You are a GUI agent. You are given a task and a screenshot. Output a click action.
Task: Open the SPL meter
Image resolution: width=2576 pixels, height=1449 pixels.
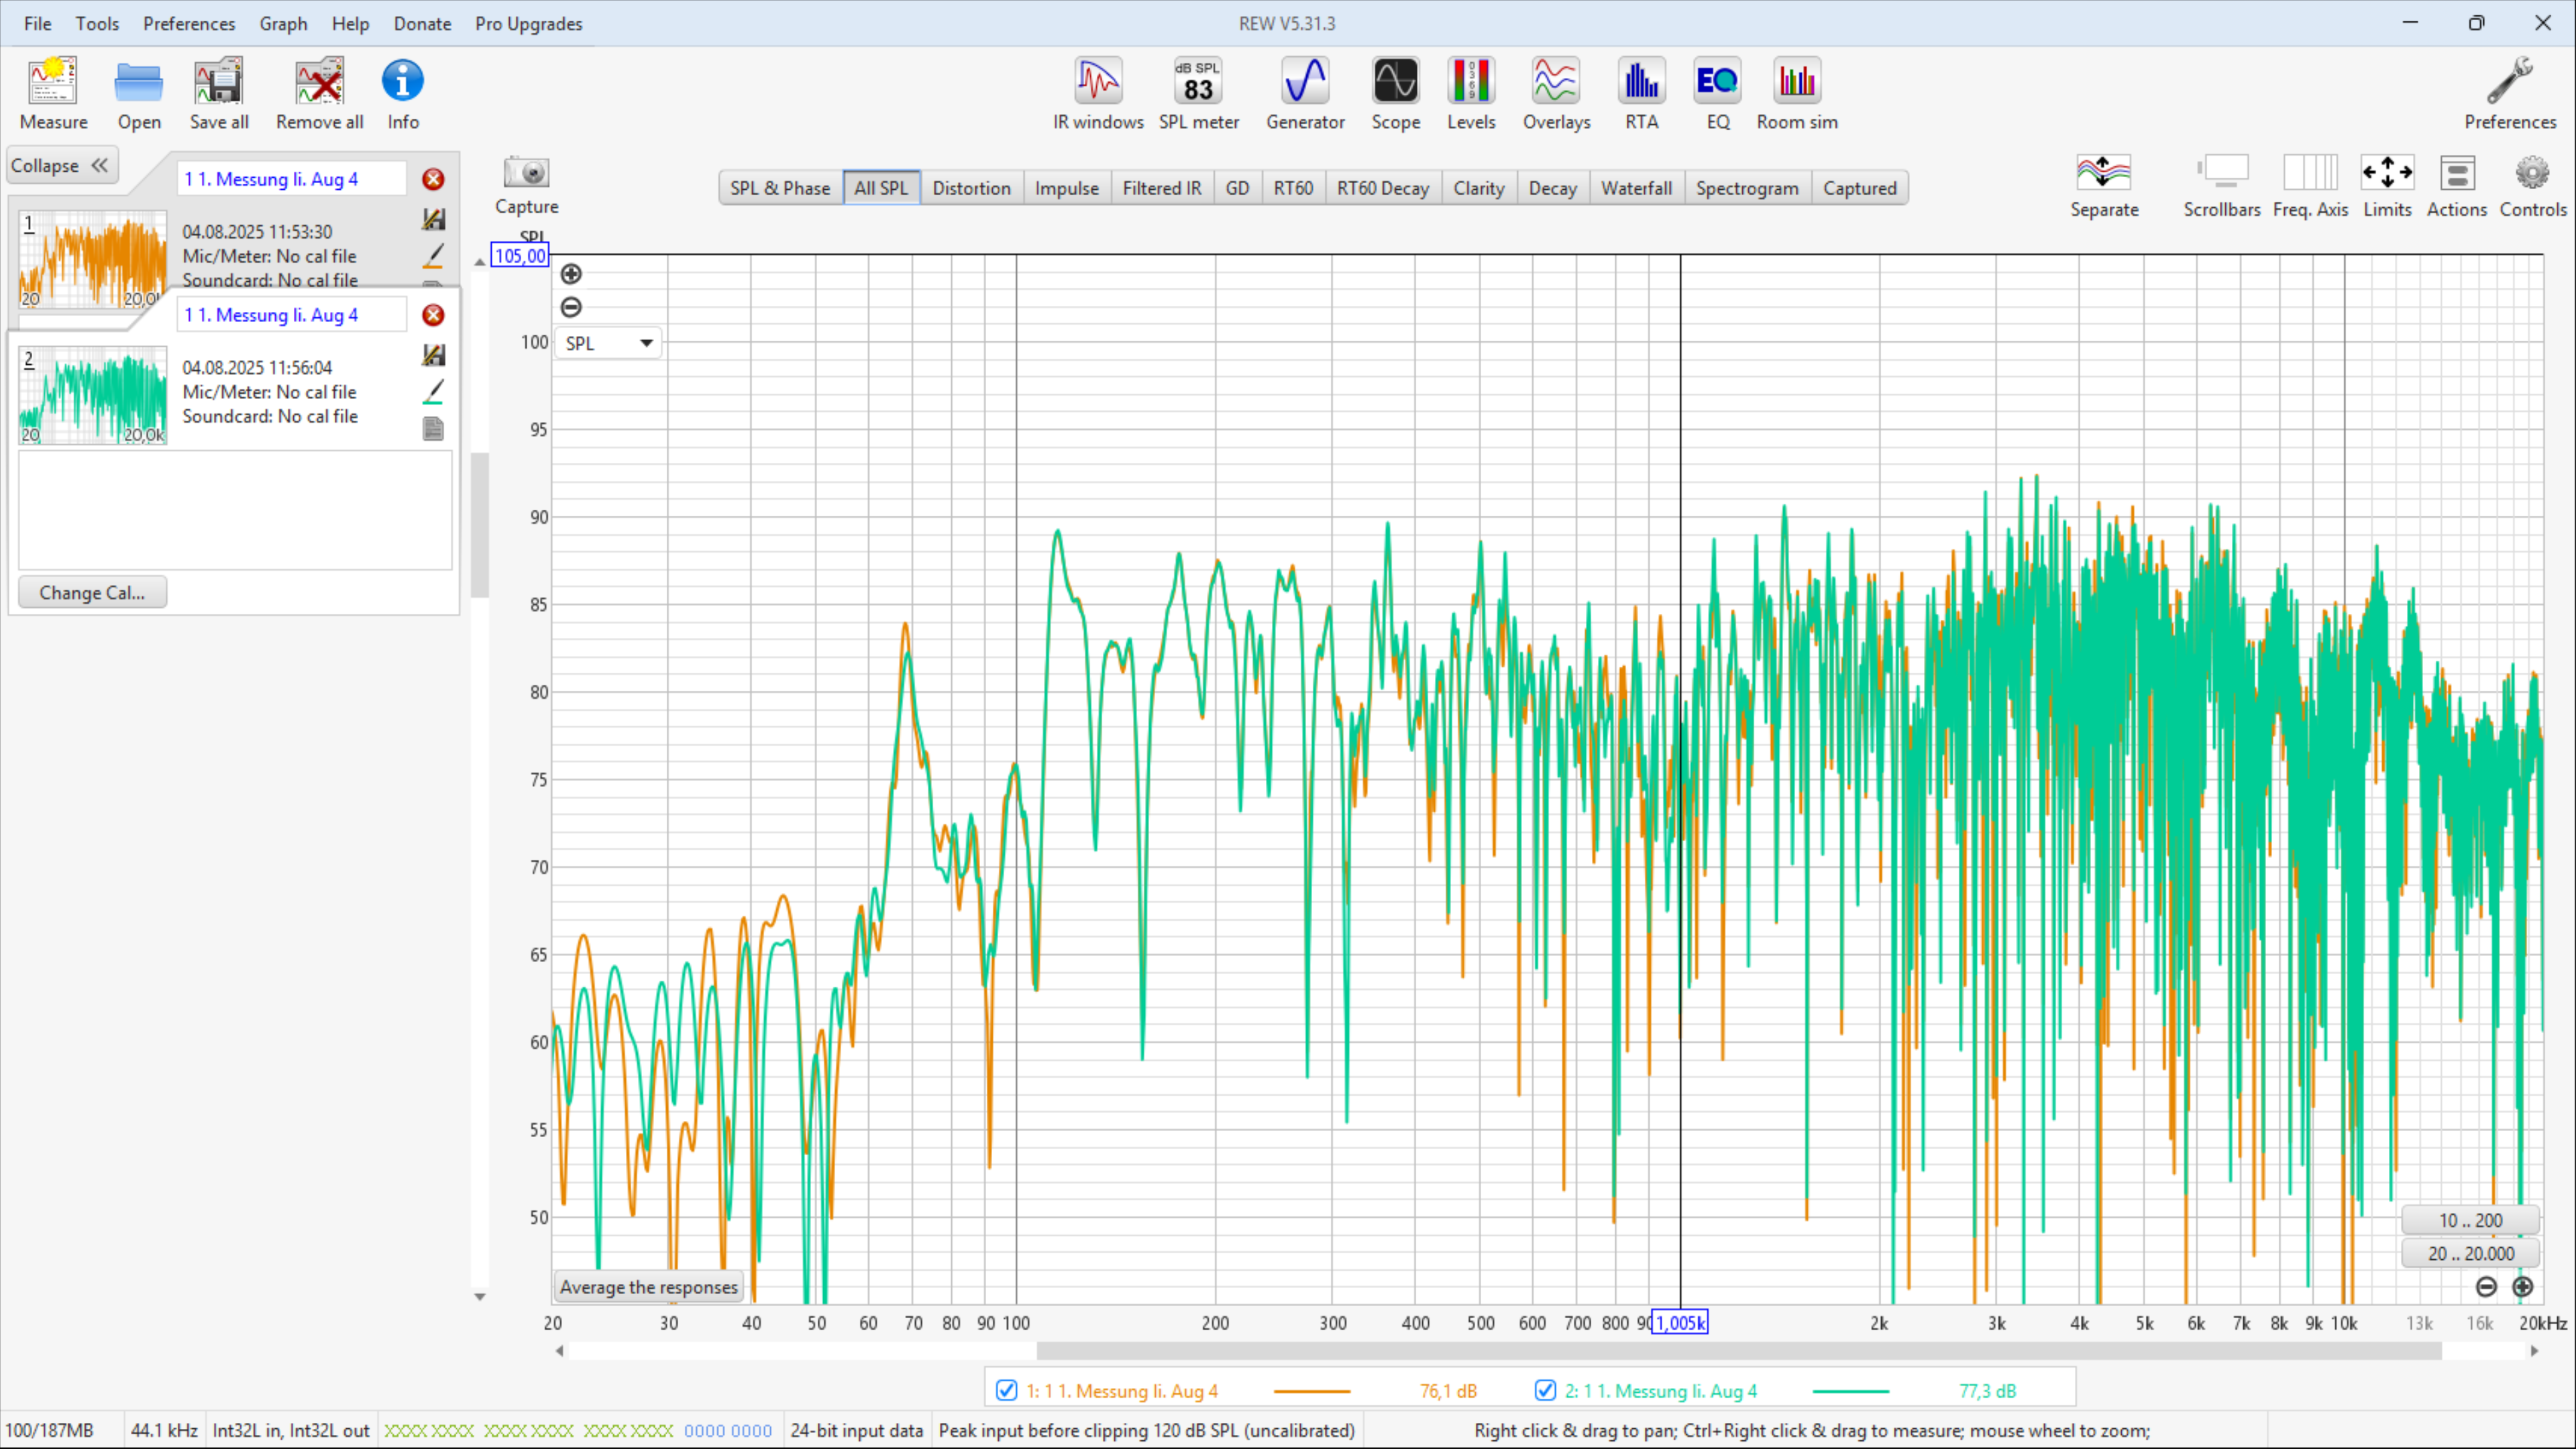coord(1198,94)
